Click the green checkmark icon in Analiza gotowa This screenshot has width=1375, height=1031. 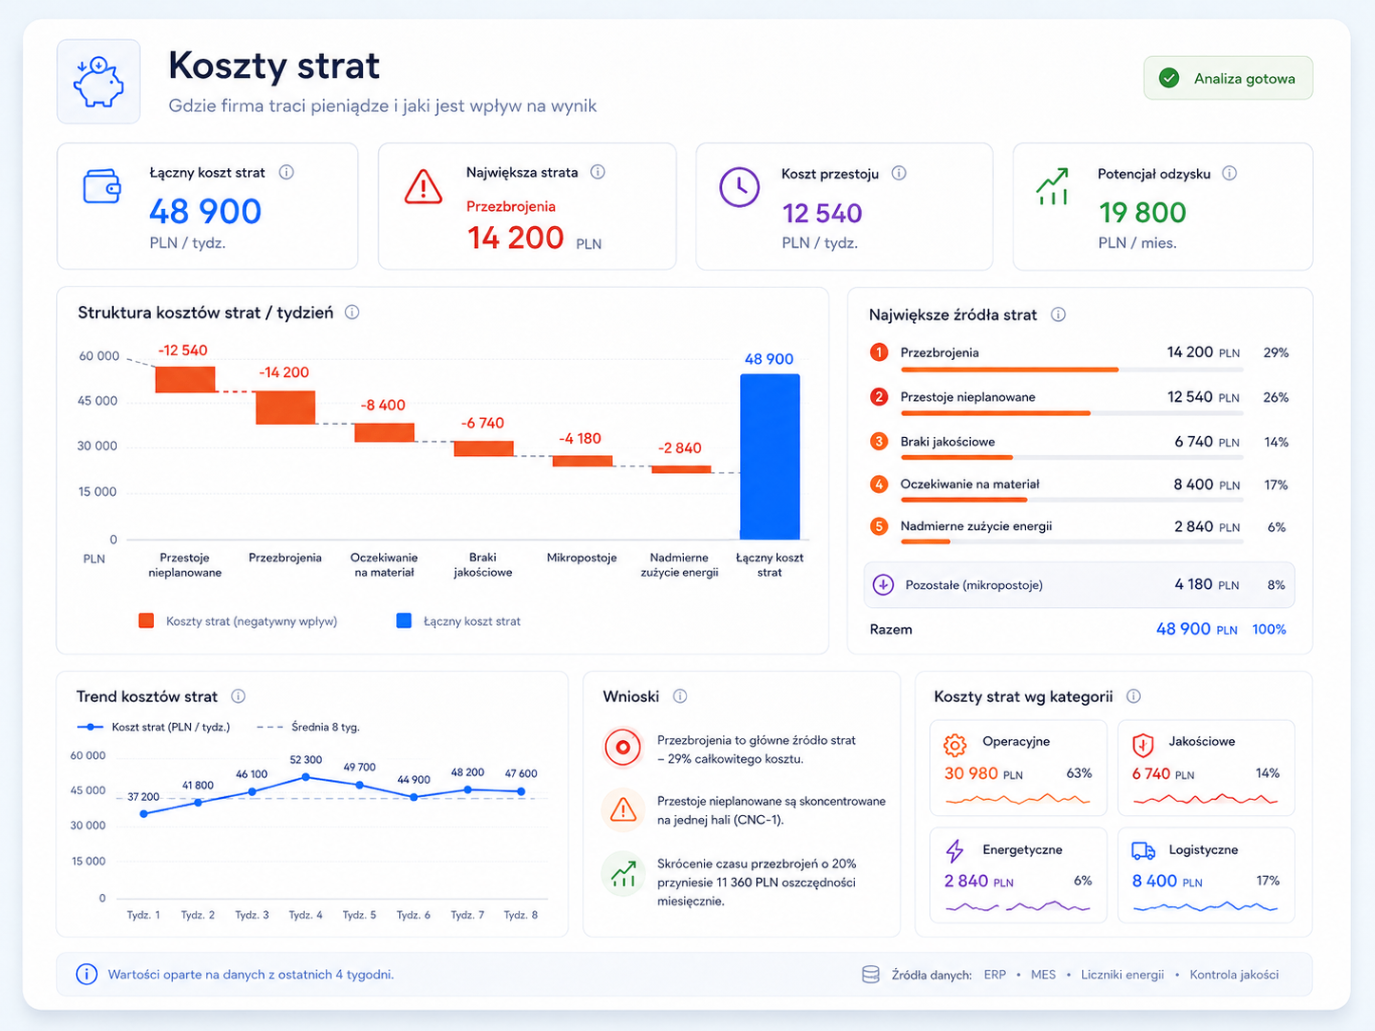1168,78
